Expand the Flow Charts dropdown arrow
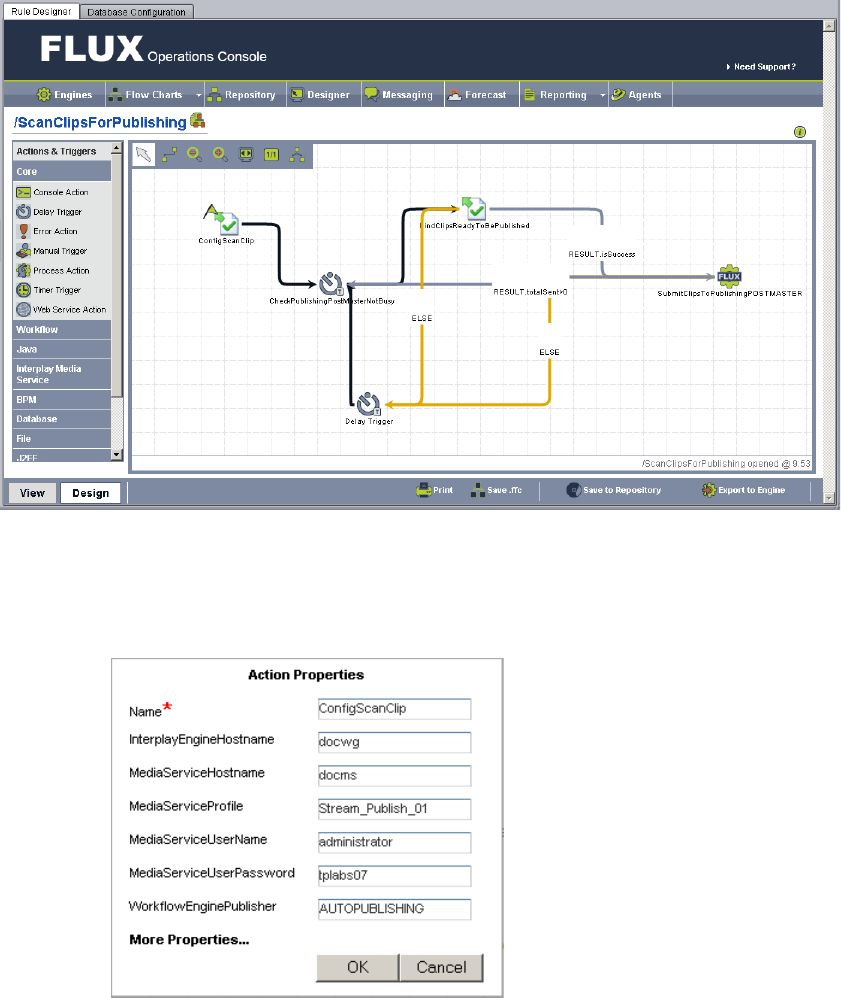Screen dimensions: 841x998 [x=198, y=95]
